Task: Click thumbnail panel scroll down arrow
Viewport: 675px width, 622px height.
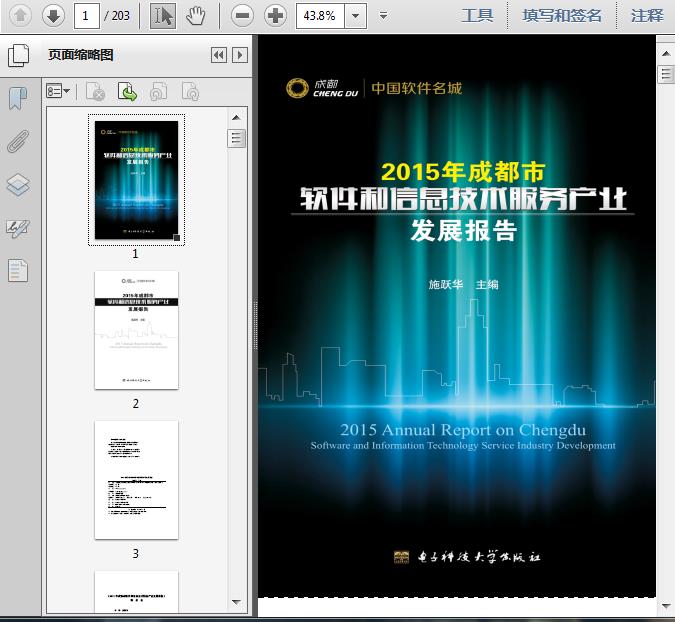Action: click(236, 602)
